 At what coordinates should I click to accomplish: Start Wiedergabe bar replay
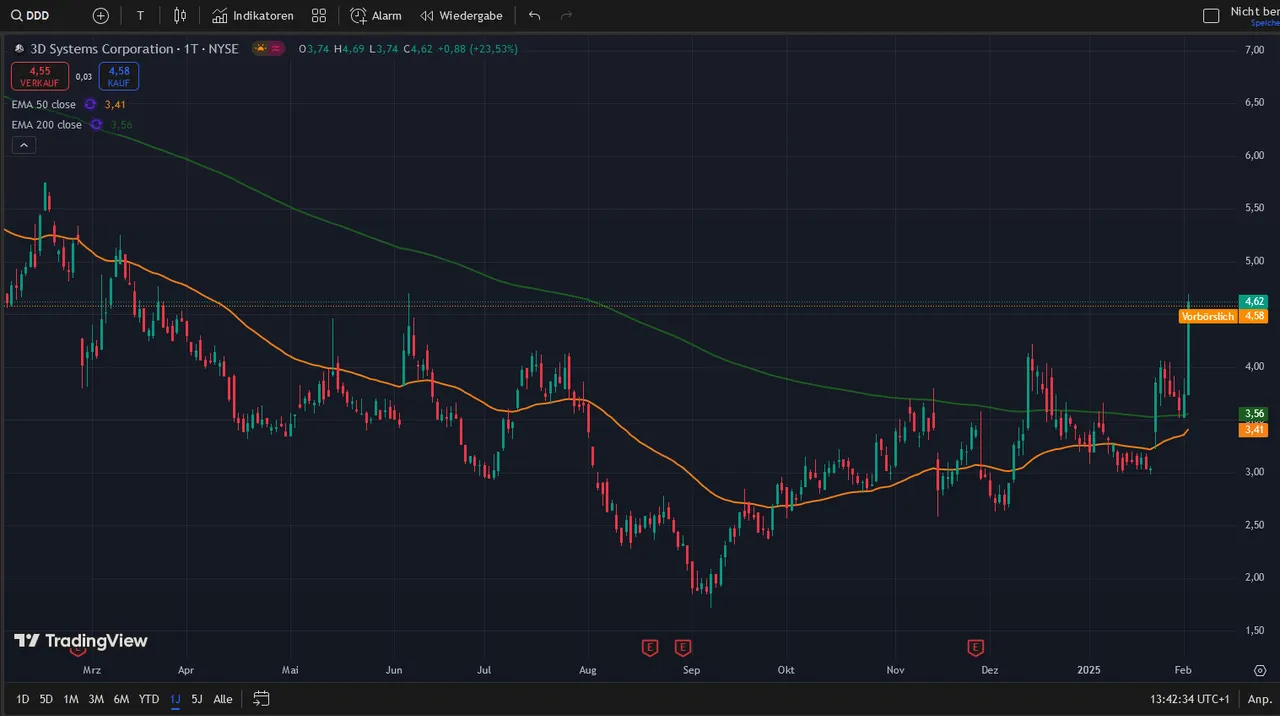pyautogui.click(x=461, y=16)
